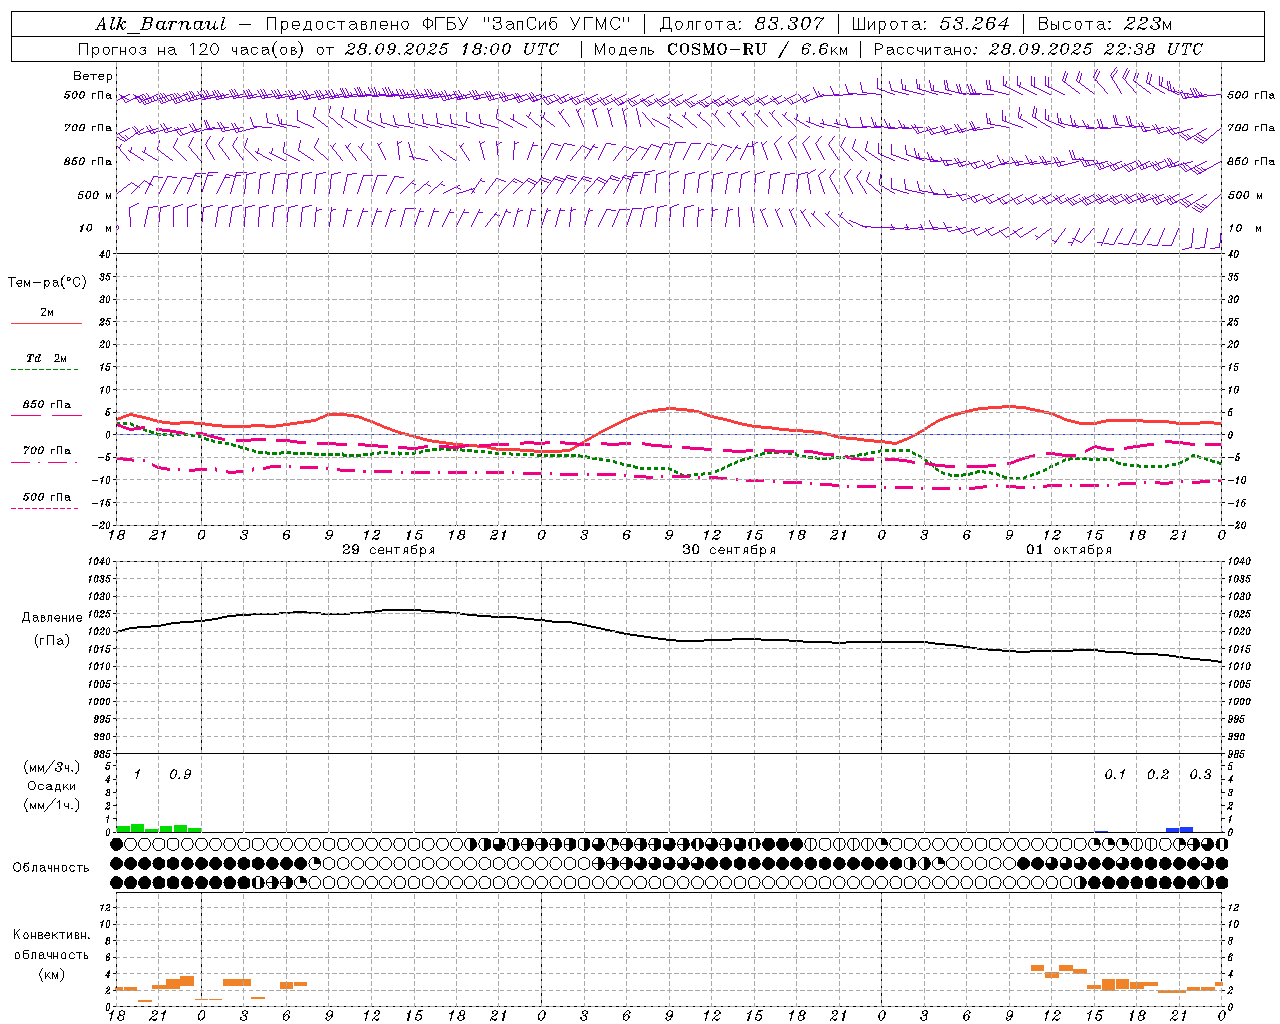
Task: Click the Высота: 223м value
Action: (1105, 24)
